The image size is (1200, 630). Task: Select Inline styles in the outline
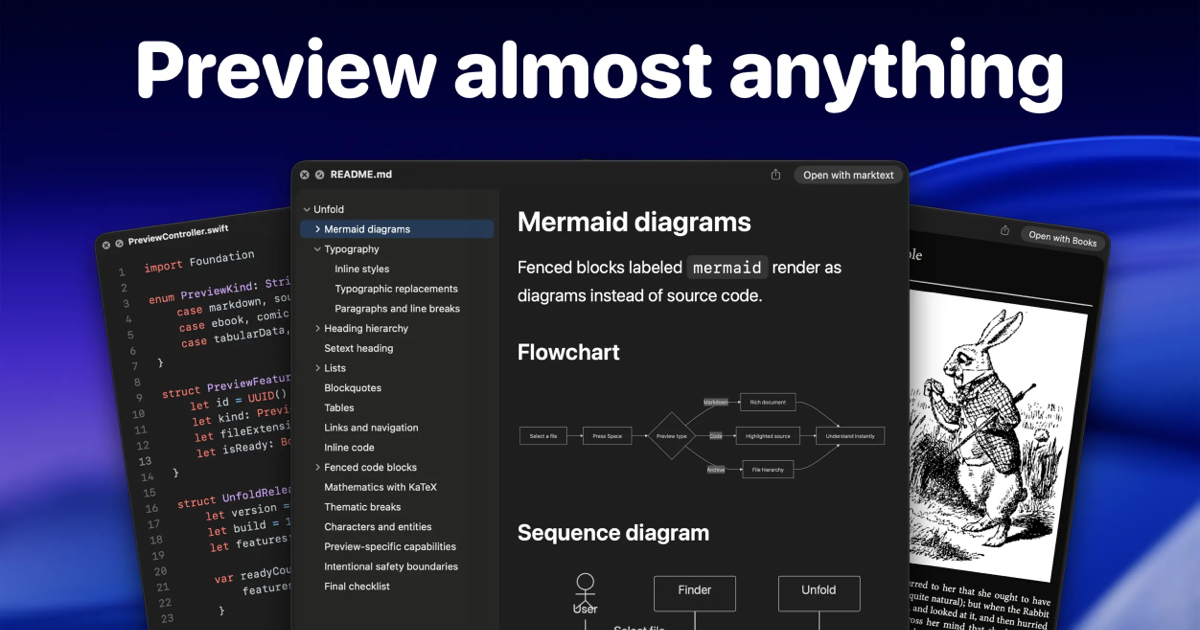pyautogui.click(x=362, y=269)
